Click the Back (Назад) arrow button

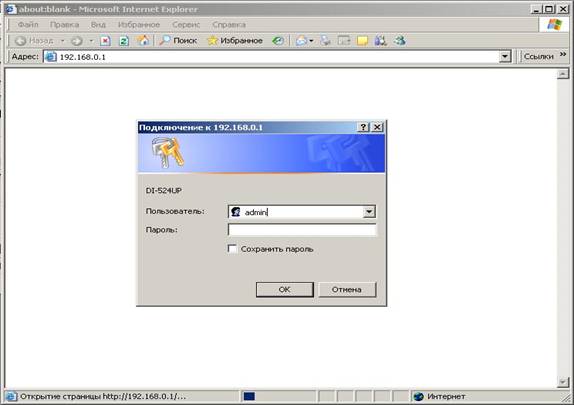tap(35, 41)
